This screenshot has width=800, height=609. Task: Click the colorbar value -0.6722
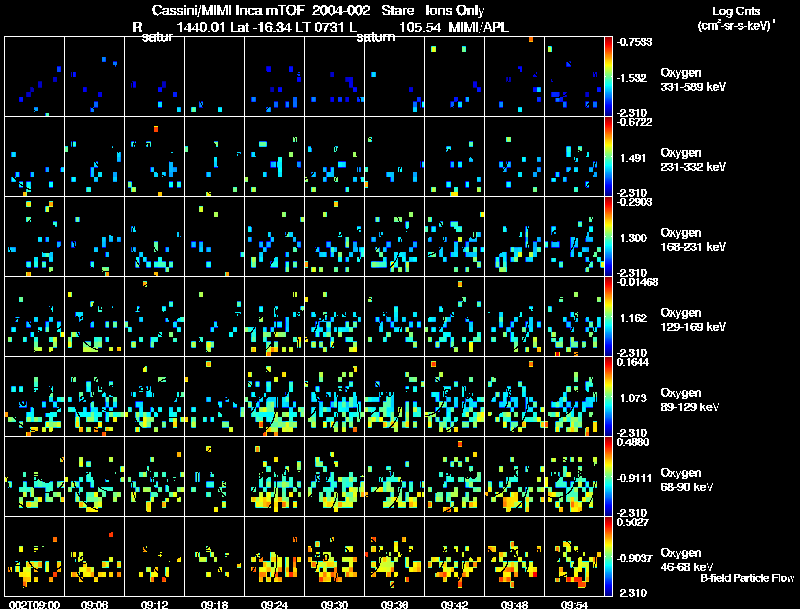(x=634, y=122)
